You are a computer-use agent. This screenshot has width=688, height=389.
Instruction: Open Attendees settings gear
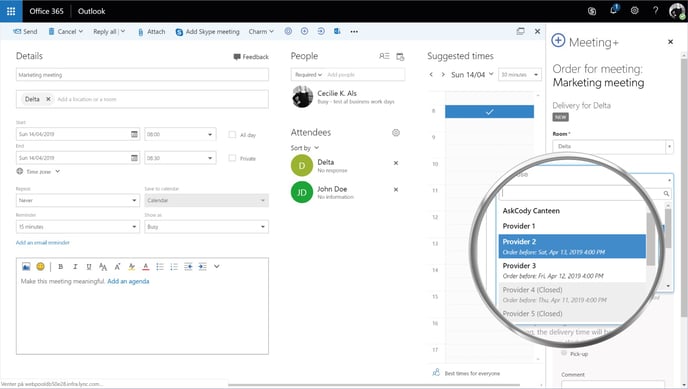coord(396,132)
